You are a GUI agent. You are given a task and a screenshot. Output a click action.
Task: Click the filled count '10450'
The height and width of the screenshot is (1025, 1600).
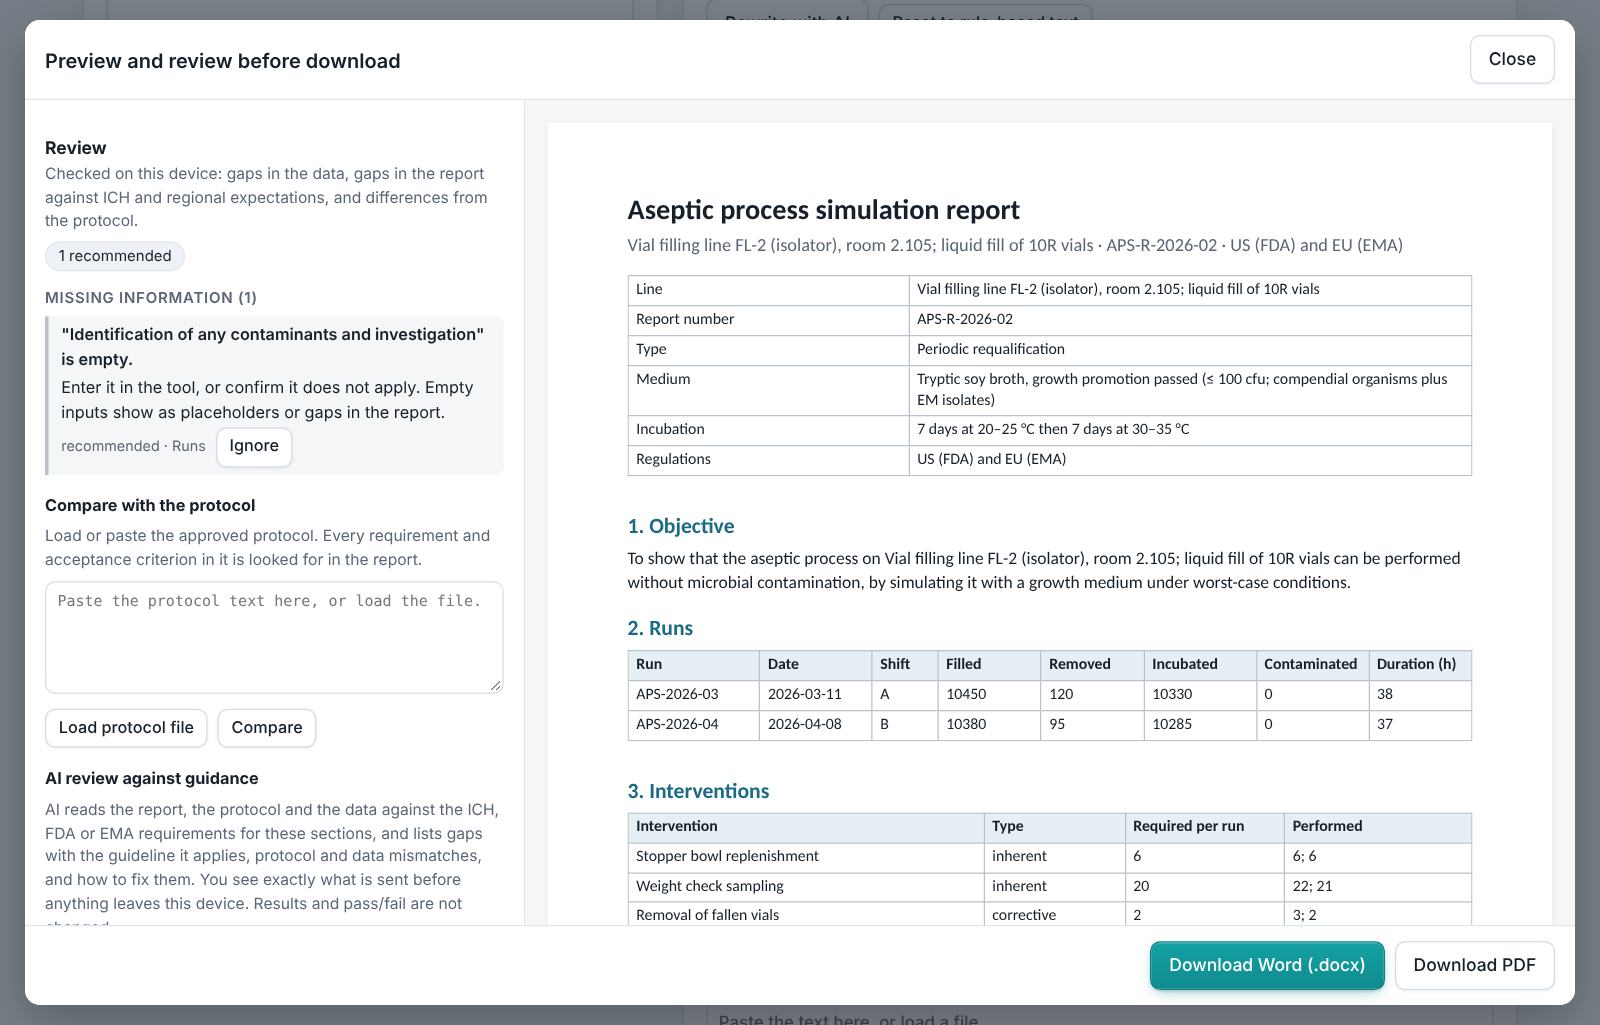(x=989, y=695)
